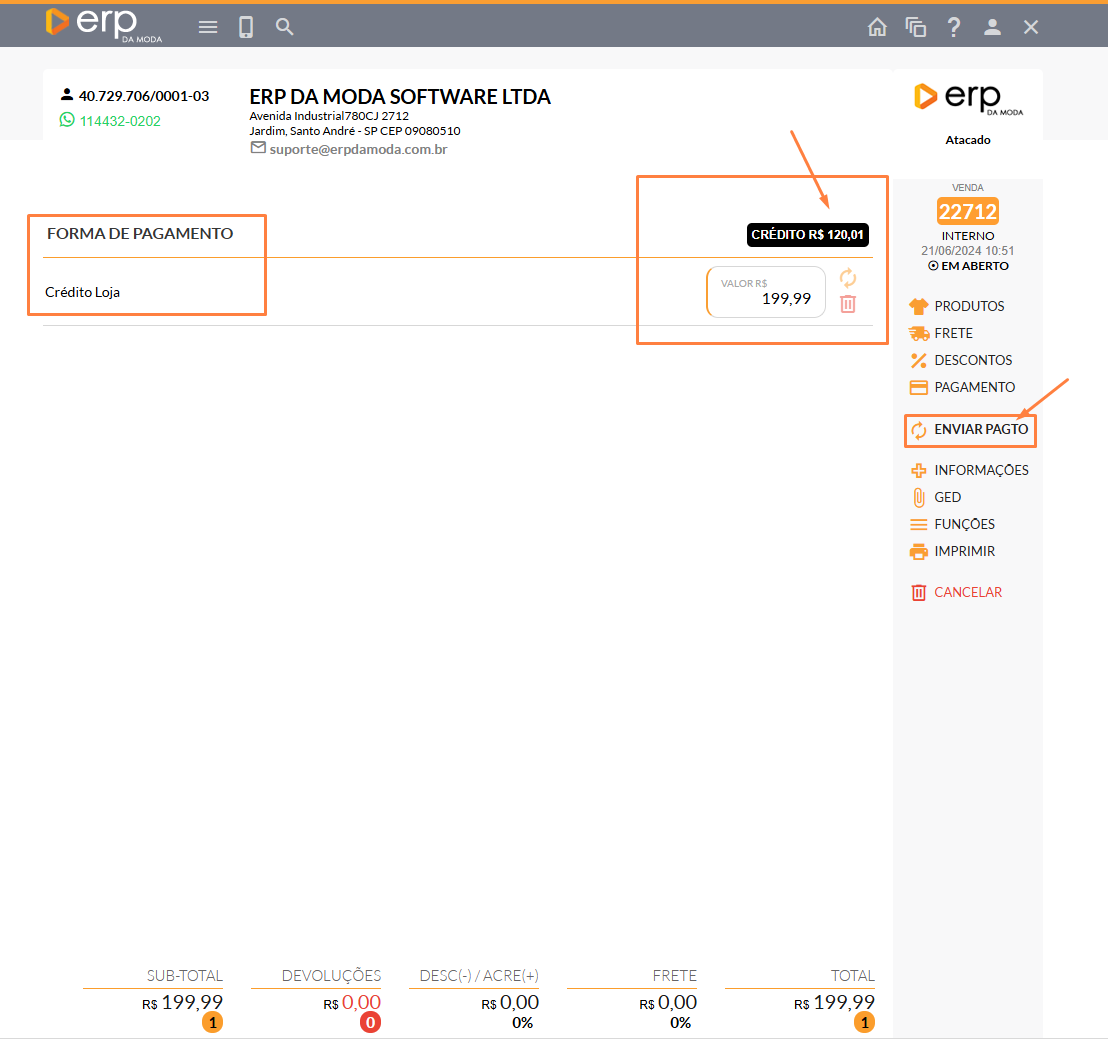Refresh payment value with orange sync icon

(x=848, y=277)
